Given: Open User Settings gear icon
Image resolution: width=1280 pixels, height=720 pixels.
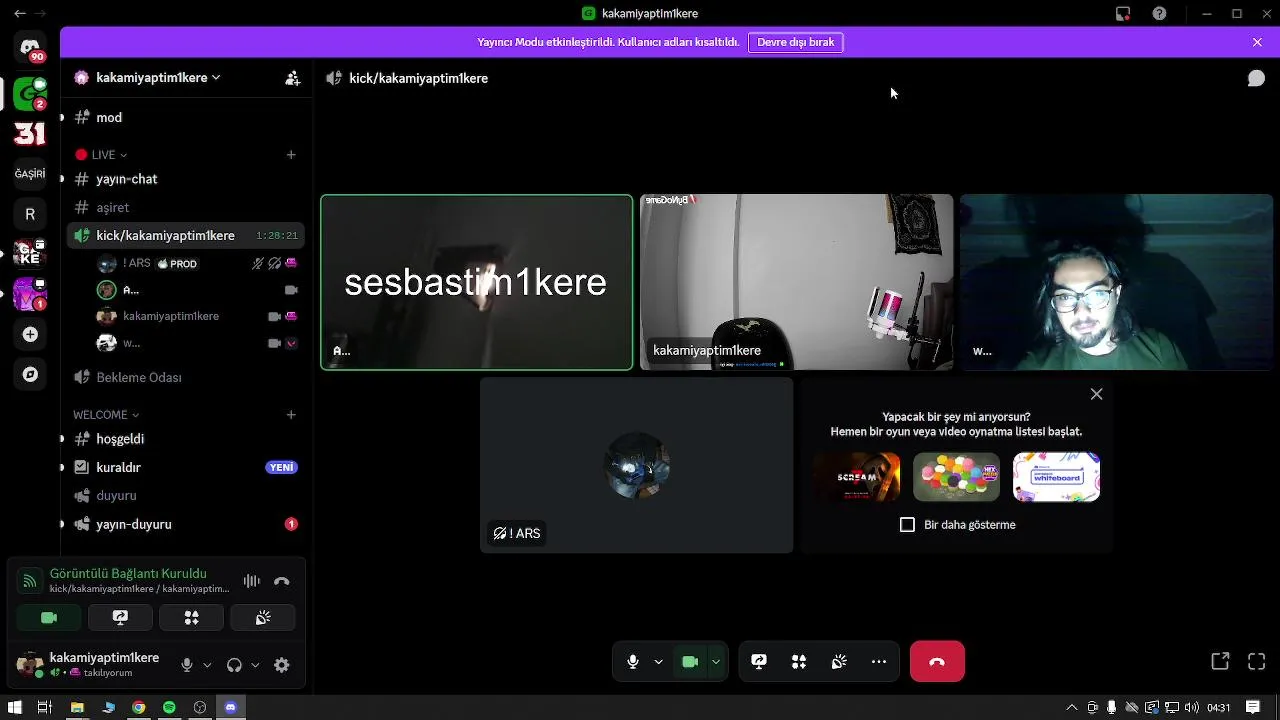Looking at the screenshot, I should click(282, 665).
